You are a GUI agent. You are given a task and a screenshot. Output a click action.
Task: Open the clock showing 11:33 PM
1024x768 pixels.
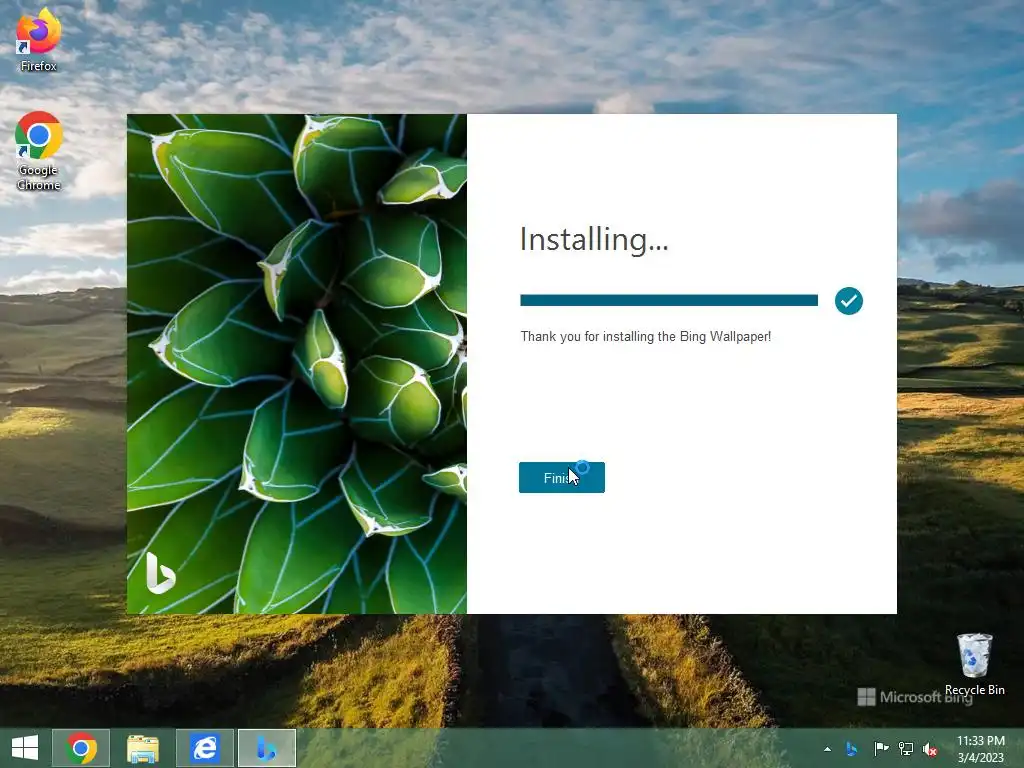coord(981,748)
